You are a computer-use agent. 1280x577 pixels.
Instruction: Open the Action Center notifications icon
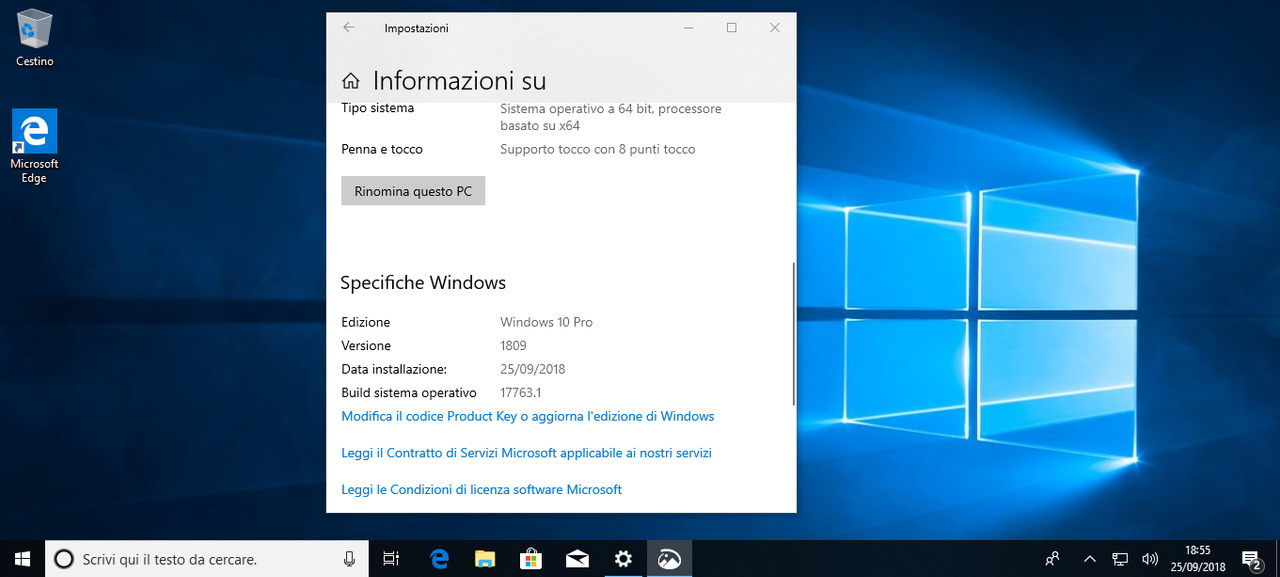tap(1251, 560)
